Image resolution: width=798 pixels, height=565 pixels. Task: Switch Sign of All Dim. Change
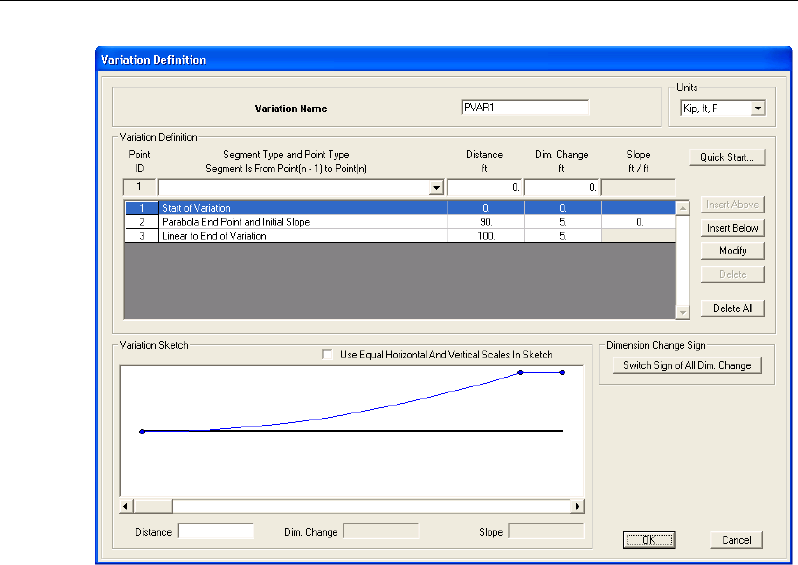pos(686,366)
